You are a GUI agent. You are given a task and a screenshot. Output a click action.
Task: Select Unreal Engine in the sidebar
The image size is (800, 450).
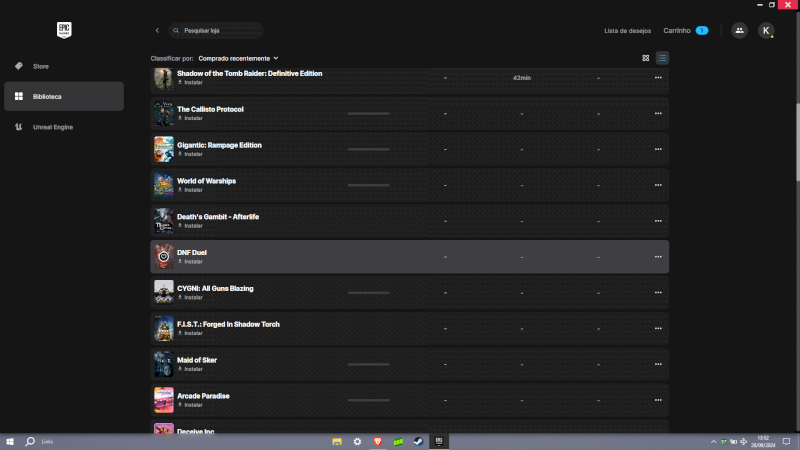coord(53,127)
